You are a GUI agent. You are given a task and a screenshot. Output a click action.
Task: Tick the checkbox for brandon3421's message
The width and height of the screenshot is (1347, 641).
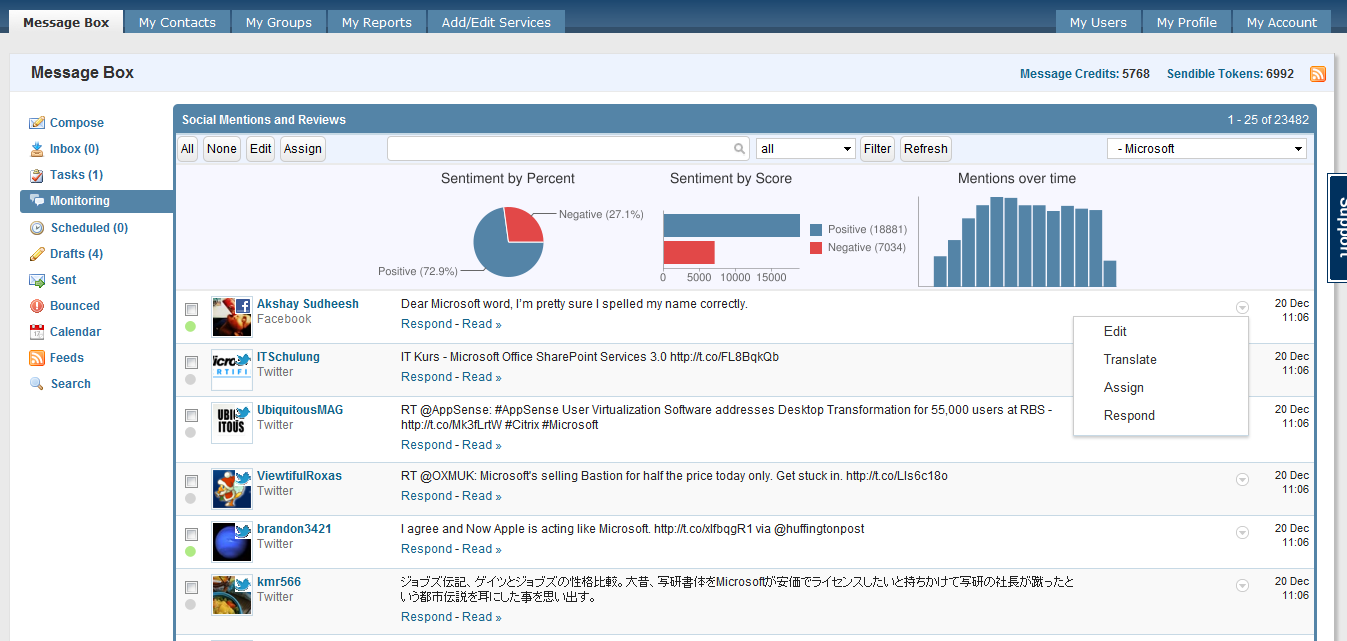(191, 534)
